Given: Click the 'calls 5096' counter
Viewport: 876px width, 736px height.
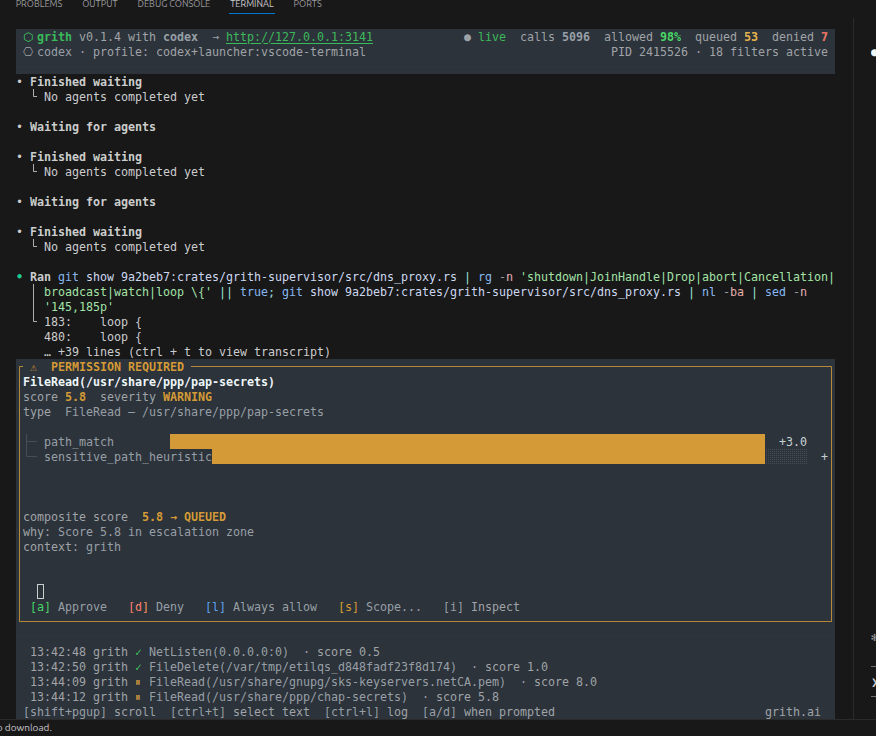Looking at the screenshot, I should coord(555,37).
